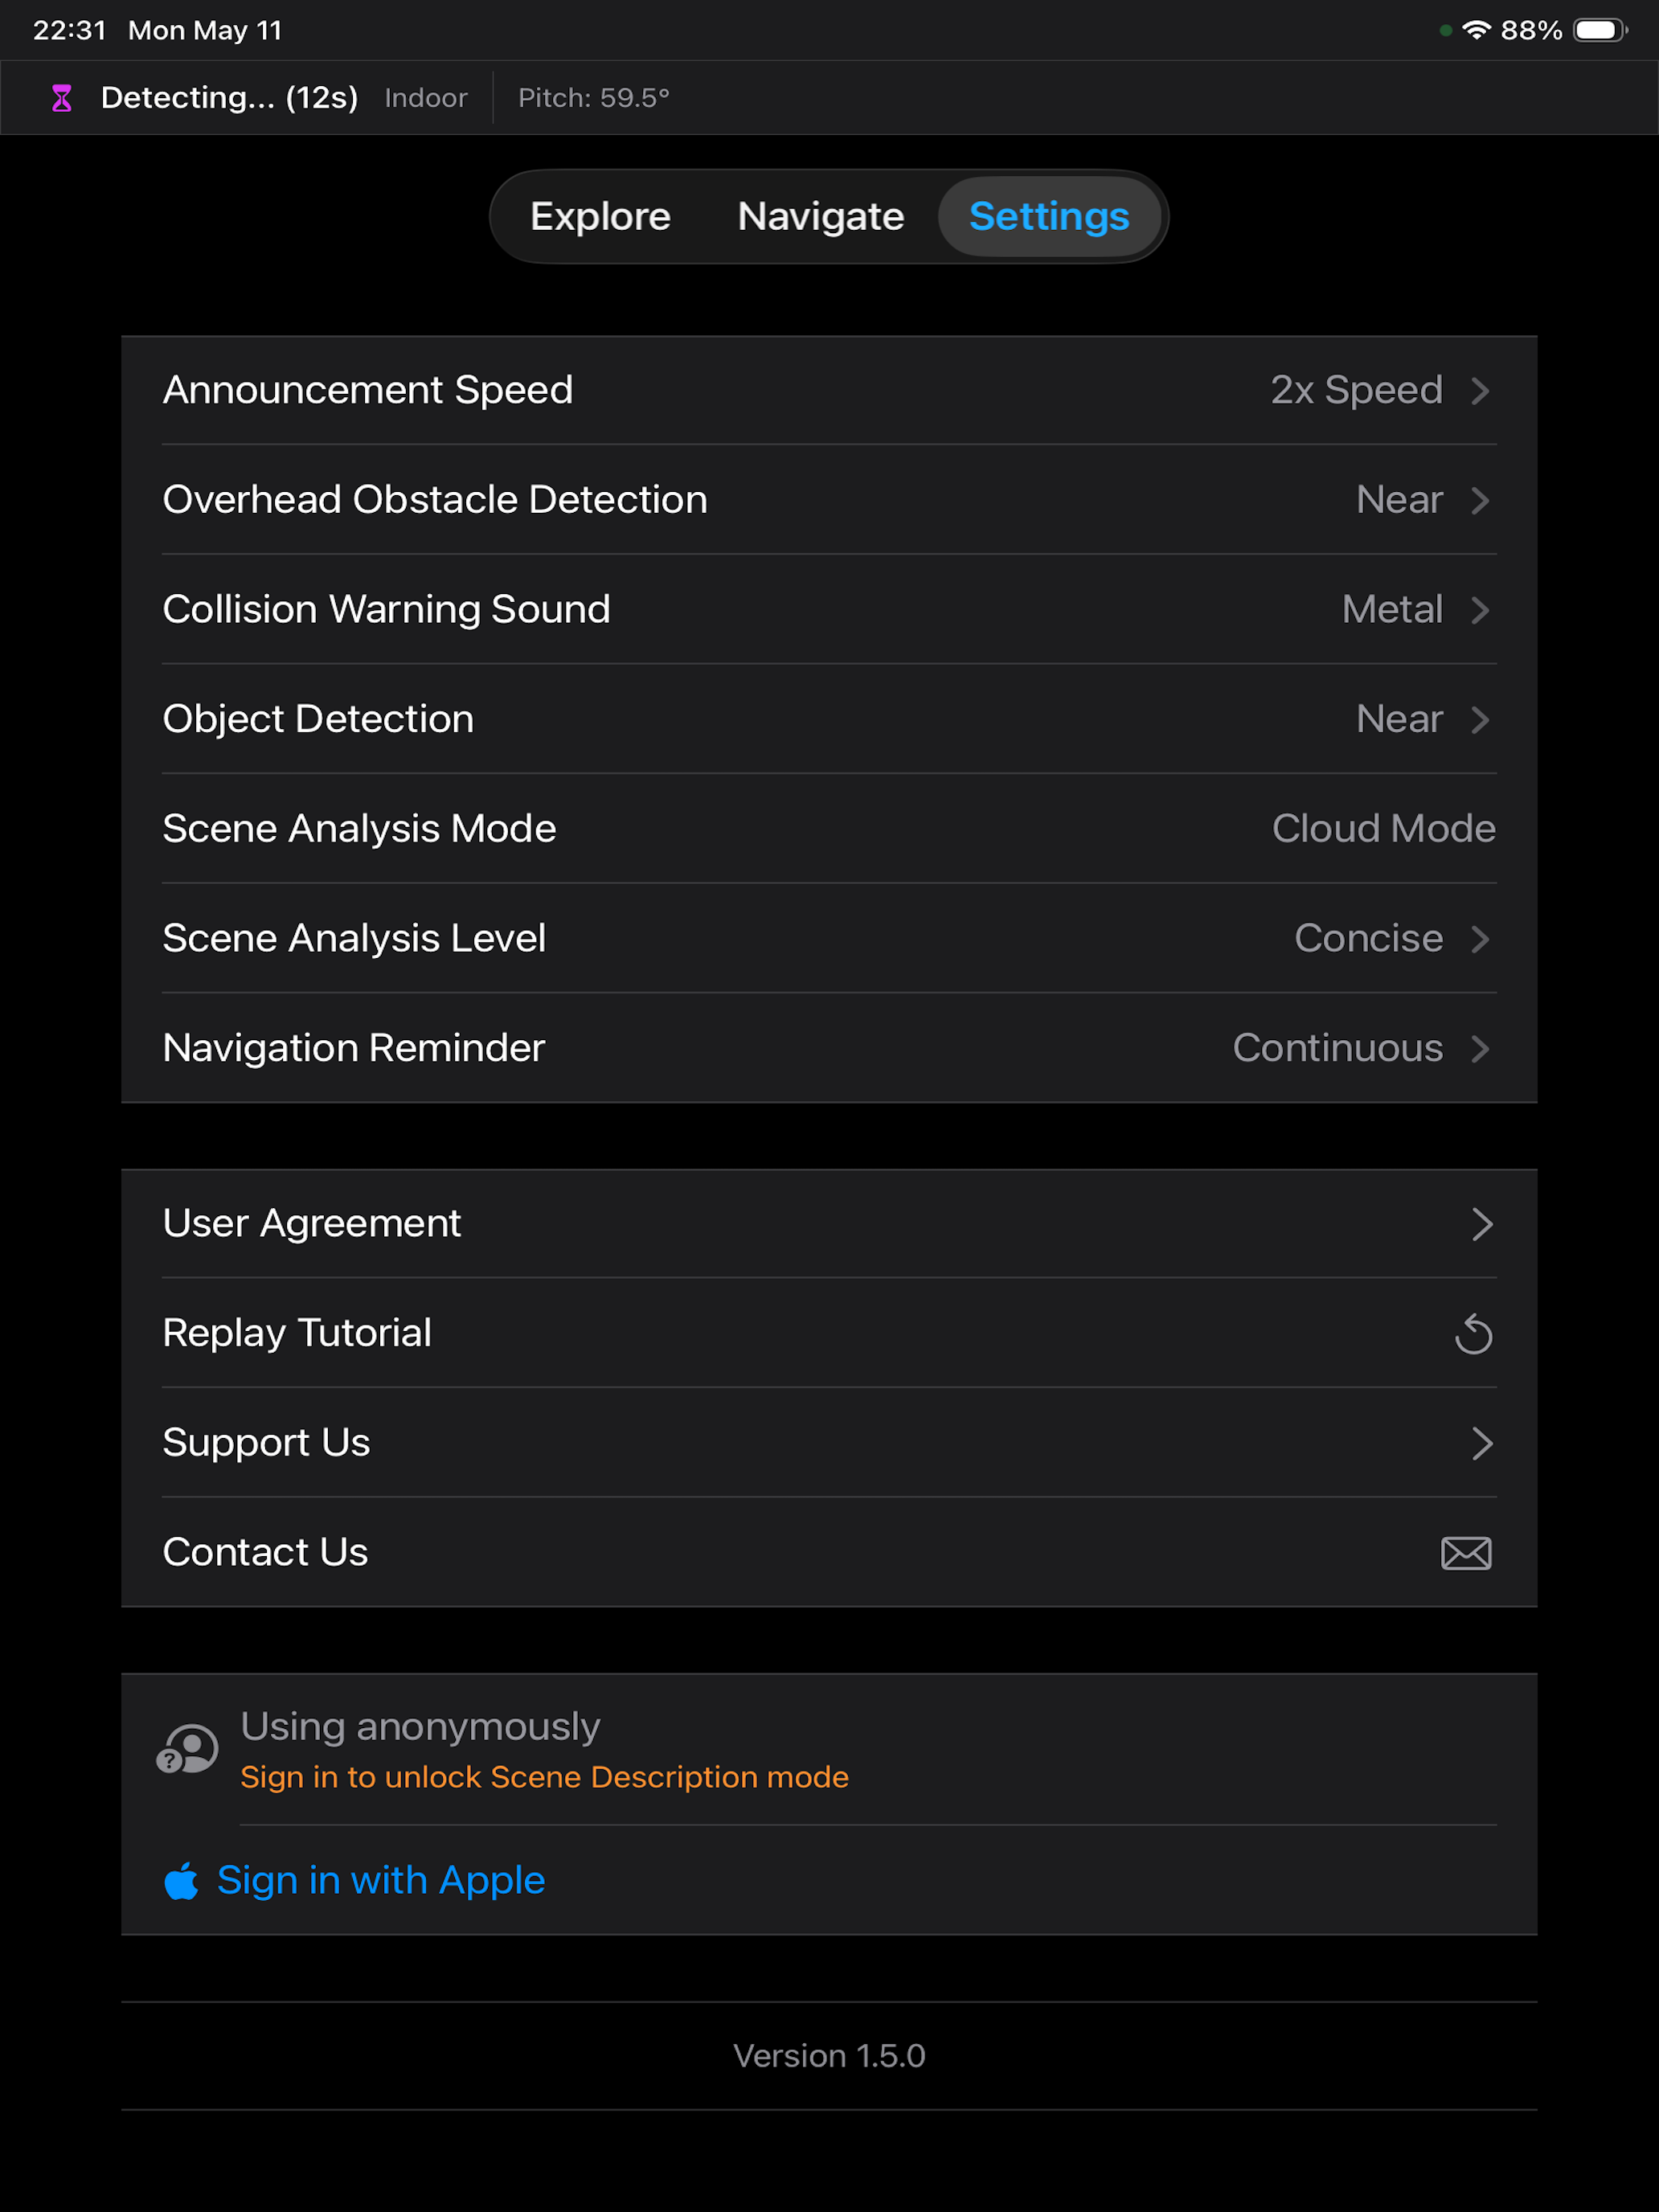Tap the replay arrow icon for Replay Tutorial
The height and width of the screenshot is (2212, 1659).
(1473, 1334)
